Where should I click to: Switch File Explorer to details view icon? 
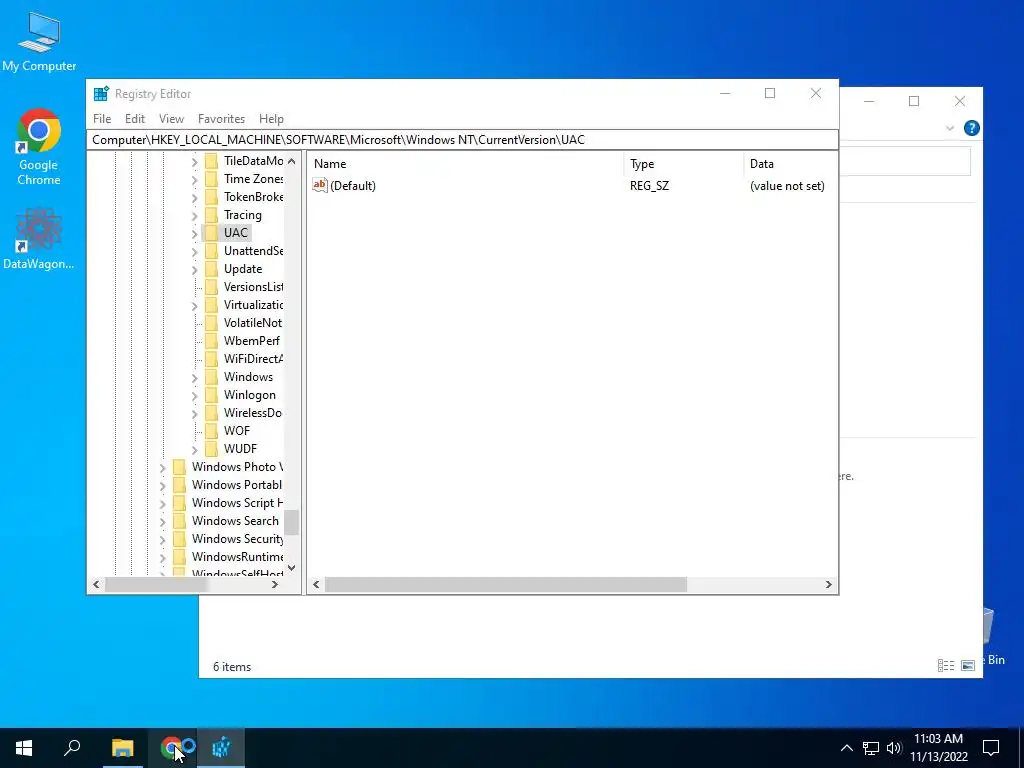tap(946, 665)
